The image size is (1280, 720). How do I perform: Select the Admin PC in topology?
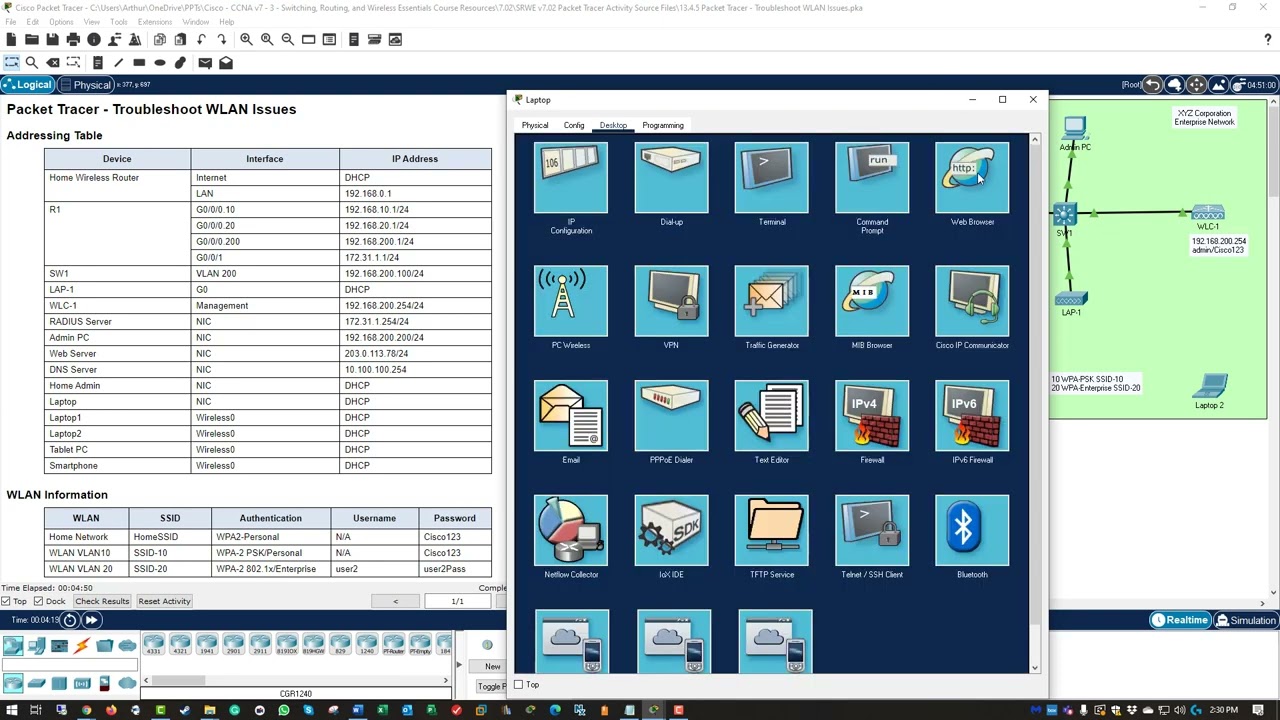[1075, 128]
